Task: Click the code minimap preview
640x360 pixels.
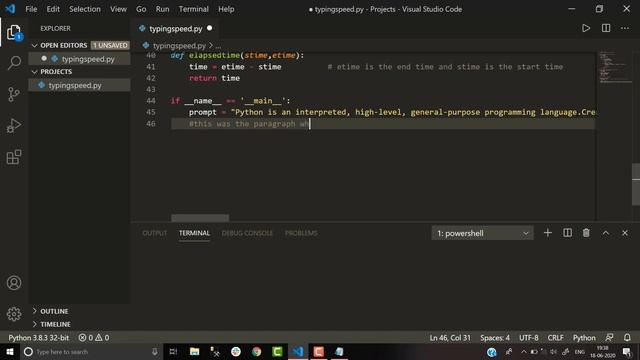Action: (615, 68)
